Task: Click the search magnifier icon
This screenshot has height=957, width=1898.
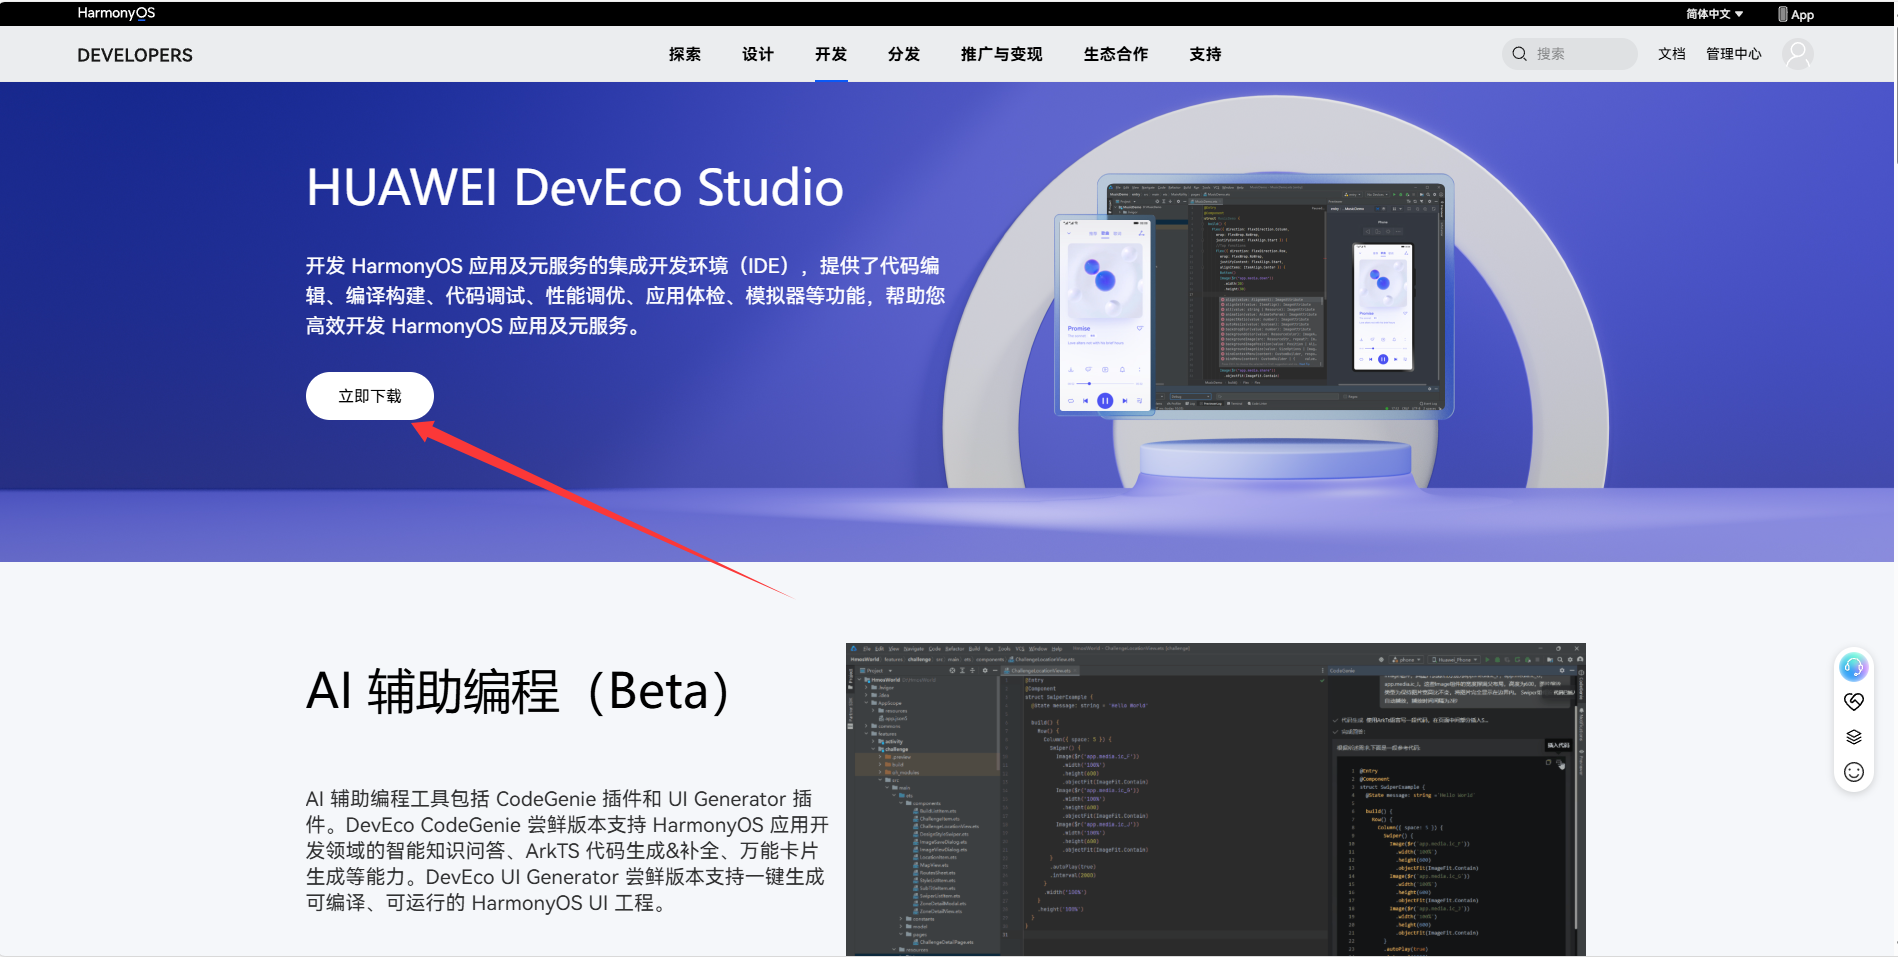Action: tap(1520, 54)
